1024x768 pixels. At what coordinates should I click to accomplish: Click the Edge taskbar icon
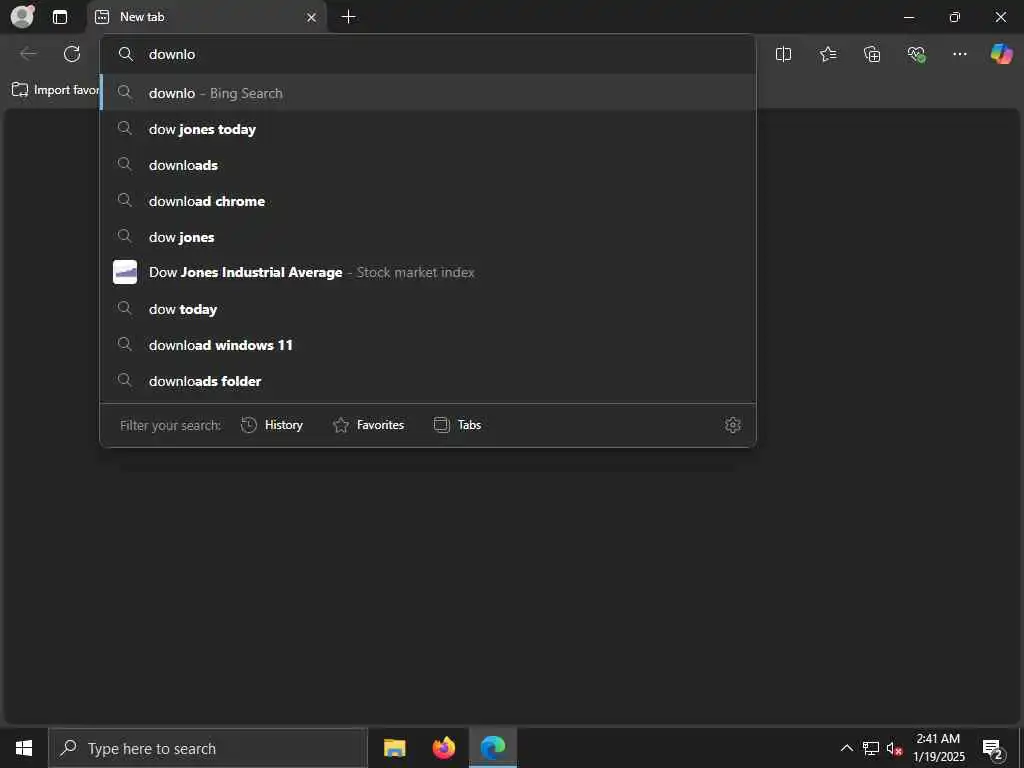[493, 748]
